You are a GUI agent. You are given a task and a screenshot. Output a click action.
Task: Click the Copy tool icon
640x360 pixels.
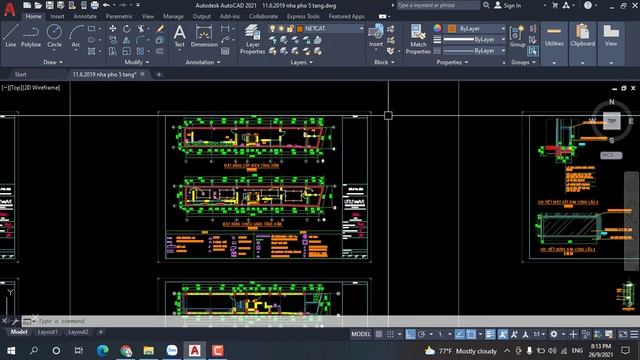tap(113, 40)
